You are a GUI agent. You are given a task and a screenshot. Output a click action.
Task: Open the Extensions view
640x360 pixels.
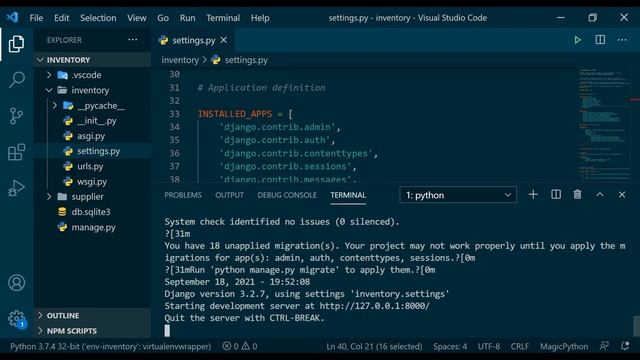point(16,152)
